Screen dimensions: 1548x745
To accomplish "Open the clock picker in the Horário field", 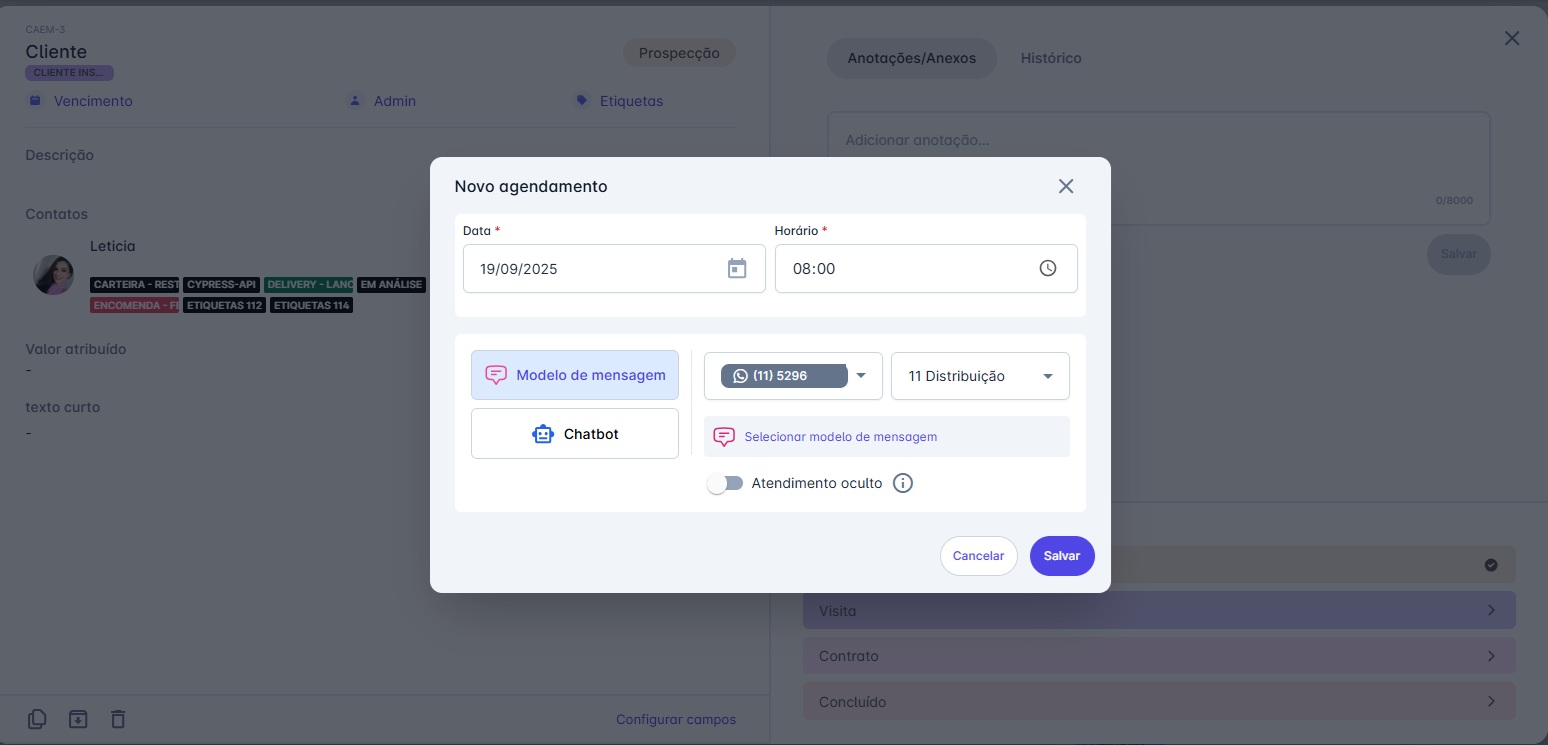I will pyautogui.click(x=1047, y=268).
